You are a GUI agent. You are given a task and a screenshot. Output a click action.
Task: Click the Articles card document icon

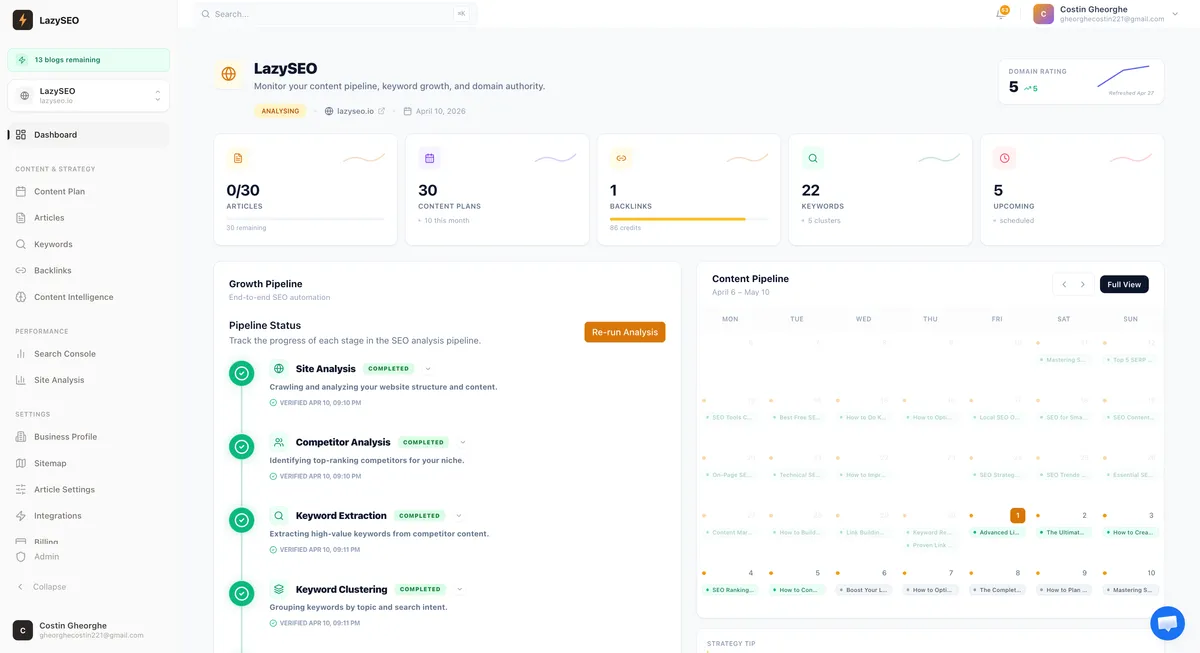click(237, 158)
